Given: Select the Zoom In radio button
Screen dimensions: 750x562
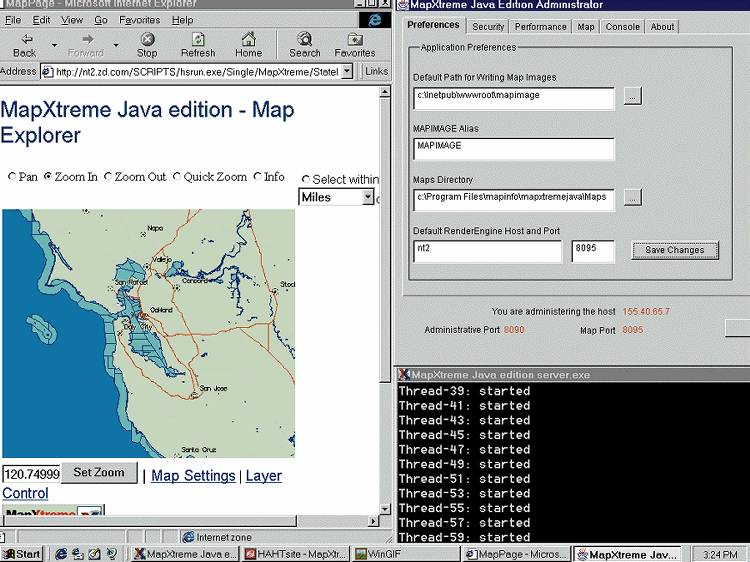Looking at the screenshot, I should click(48, 176).
